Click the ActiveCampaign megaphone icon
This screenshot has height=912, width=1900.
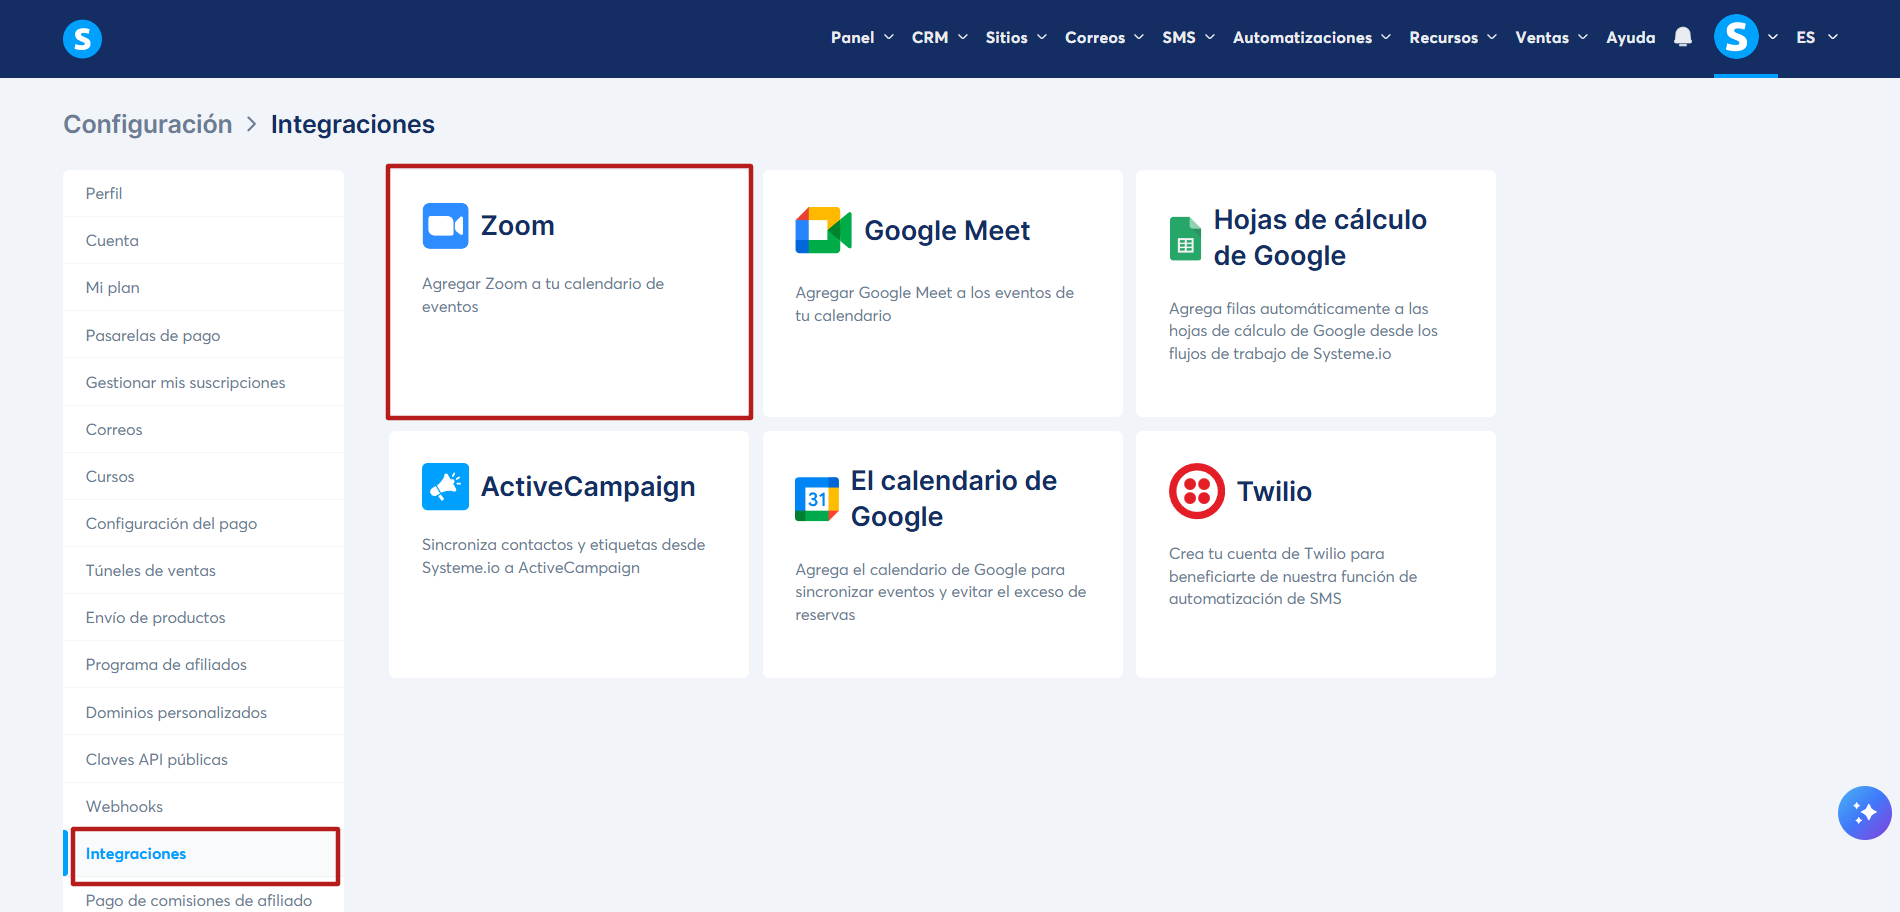coord(445,487)
